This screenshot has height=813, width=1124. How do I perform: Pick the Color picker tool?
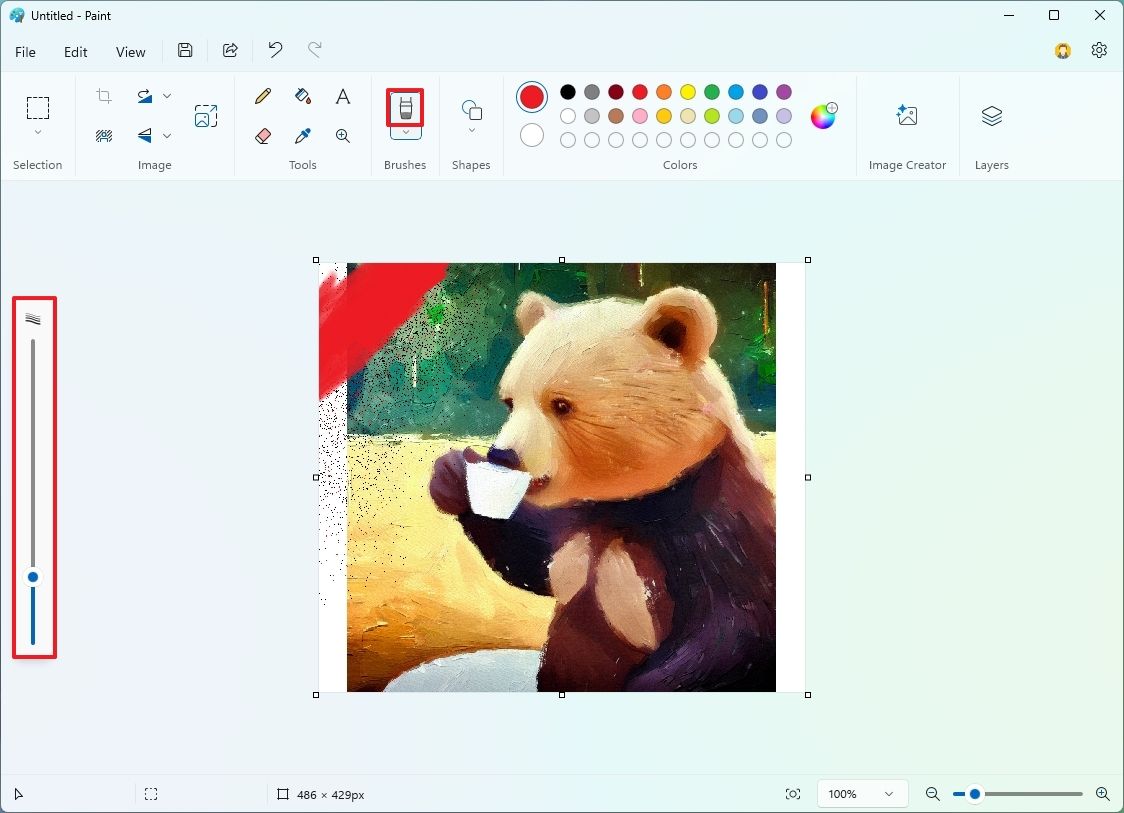point(302,135)
